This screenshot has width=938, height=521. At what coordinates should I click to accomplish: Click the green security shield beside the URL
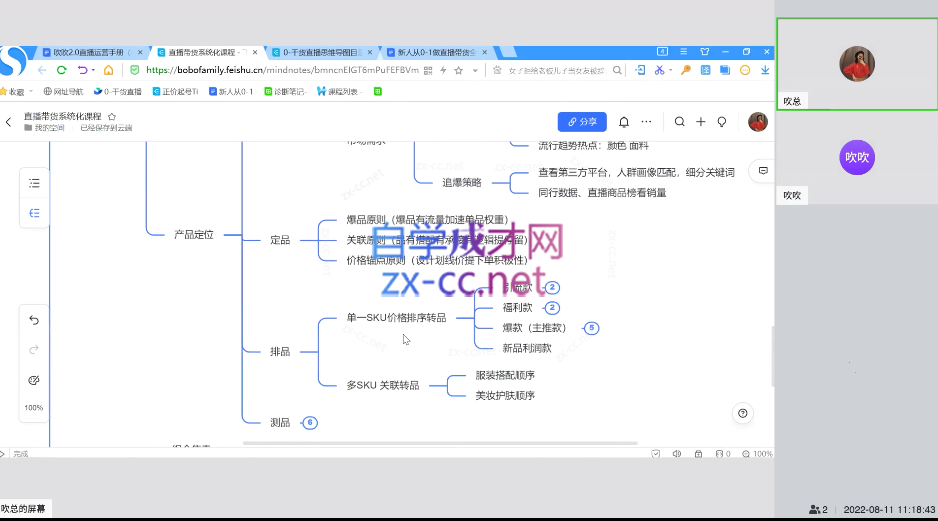click(x=135, y=70)
